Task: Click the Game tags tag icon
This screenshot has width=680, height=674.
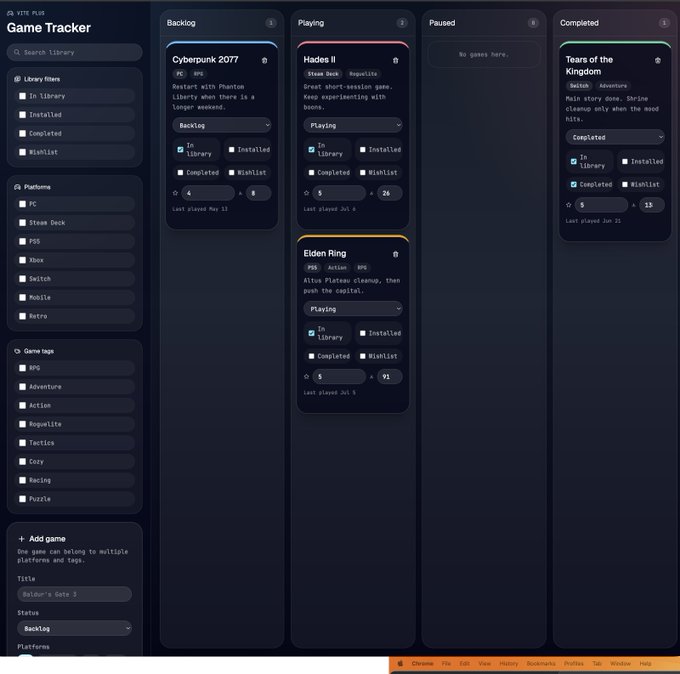Action: pyautogui.click(x=17, y=351)
